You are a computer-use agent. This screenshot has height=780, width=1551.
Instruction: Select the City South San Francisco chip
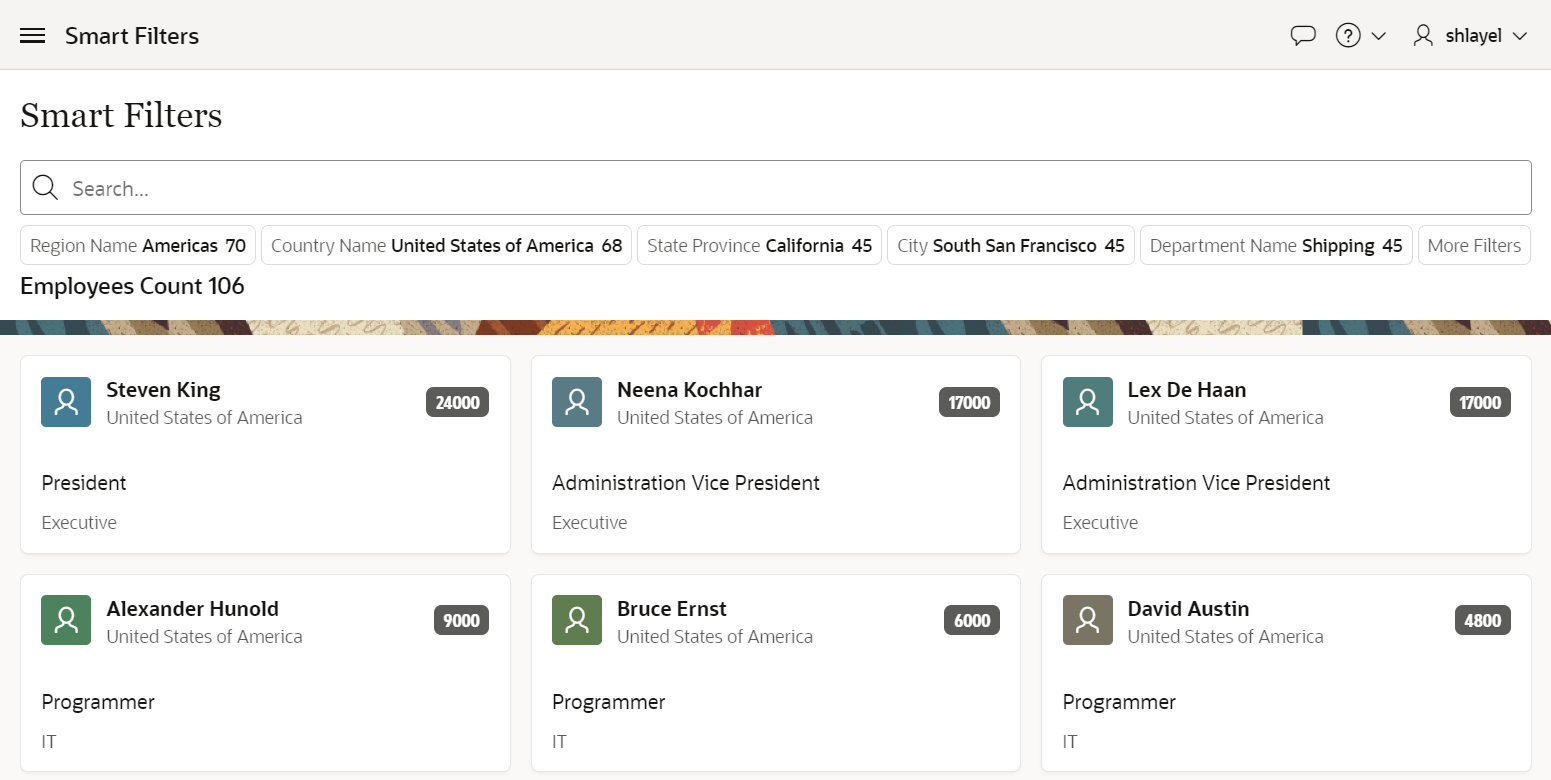pos(1010,245)
